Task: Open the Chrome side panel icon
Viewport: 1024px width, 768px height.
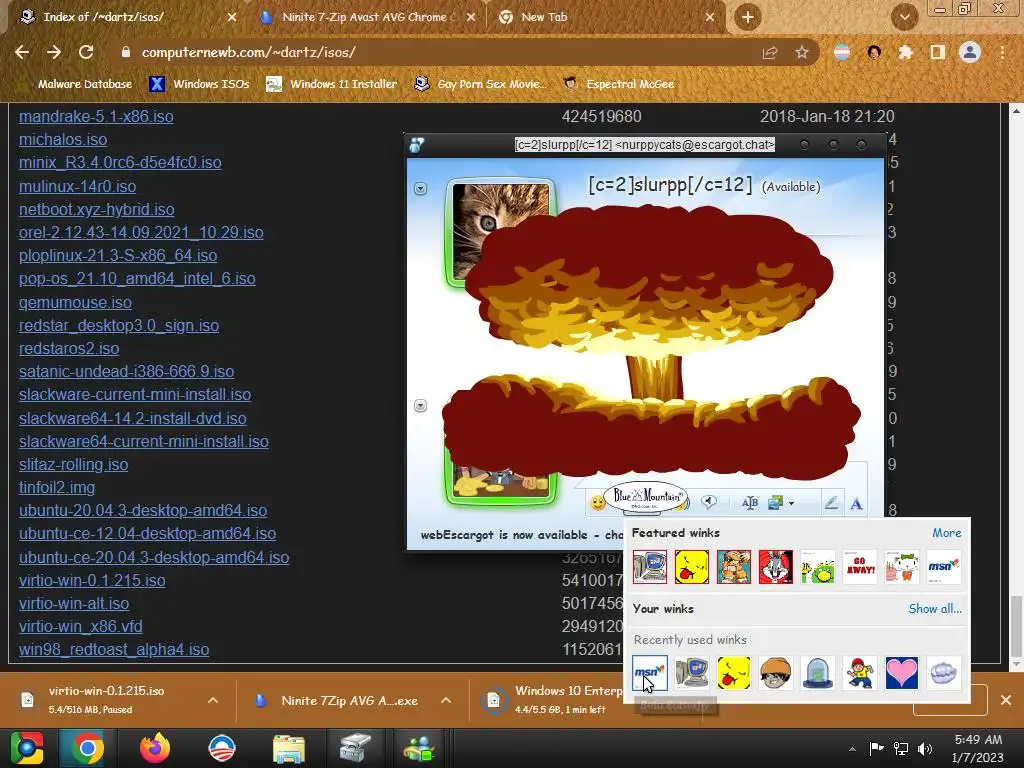Action: coord(938,52)
